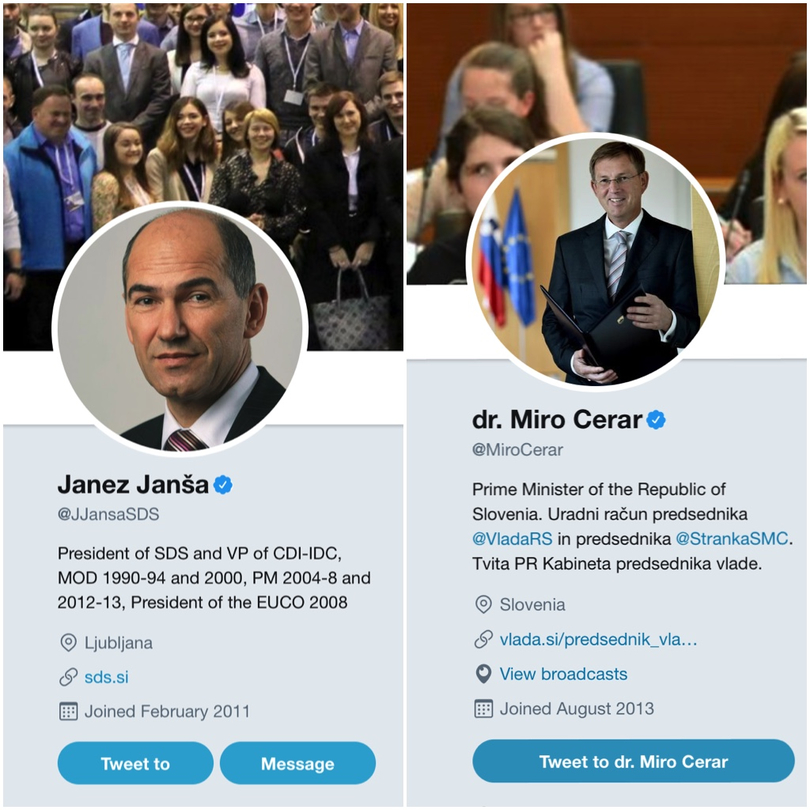Visit the @VladaRS mention
Viewport: 810px width, 810px height.
(x=512, y=539)
